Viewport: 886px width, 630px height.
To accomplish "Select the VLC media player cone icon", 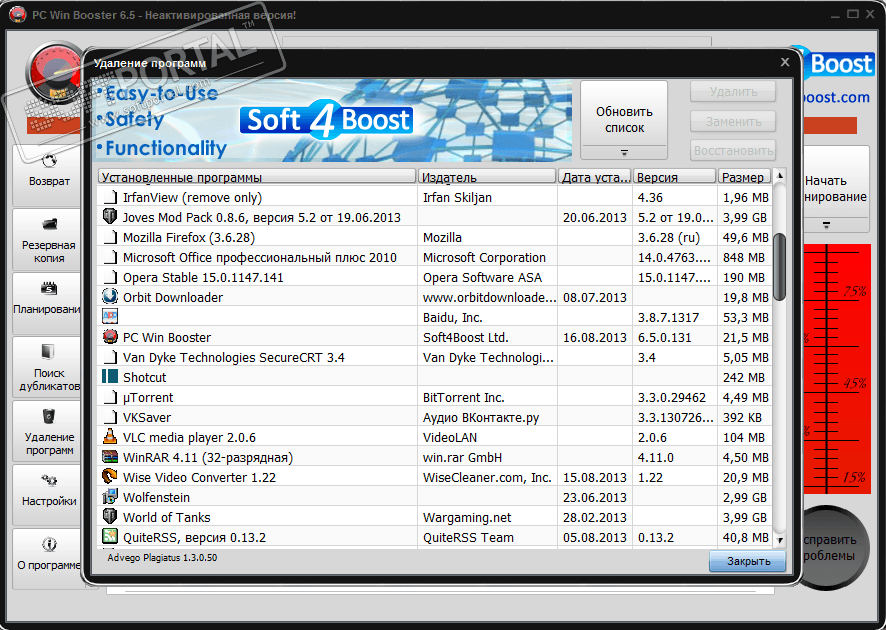I will pos(110,436).
